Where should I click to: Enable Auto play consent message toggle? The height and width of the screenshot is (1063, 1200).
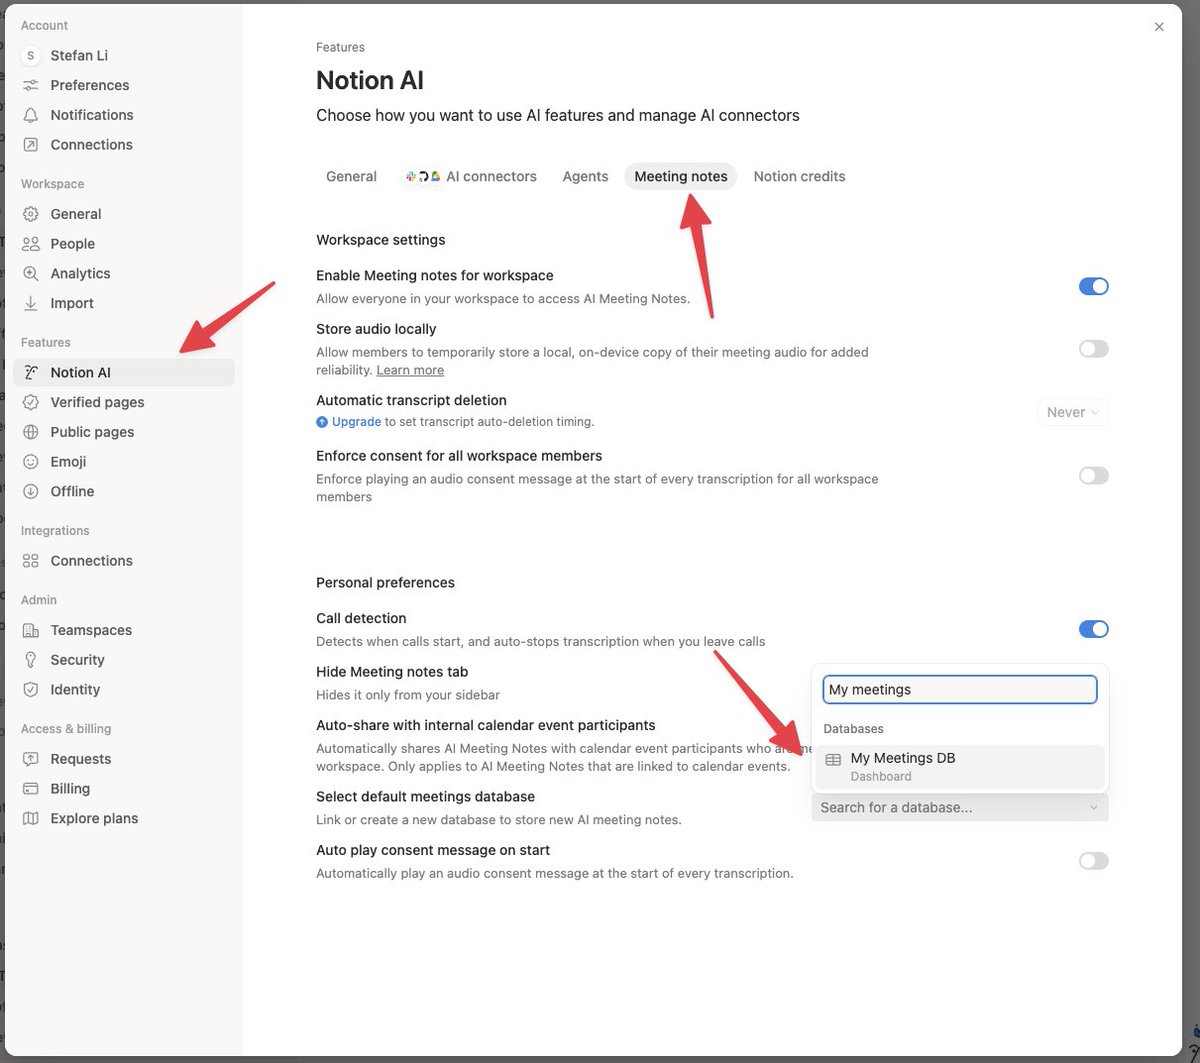pos(1094,861)
